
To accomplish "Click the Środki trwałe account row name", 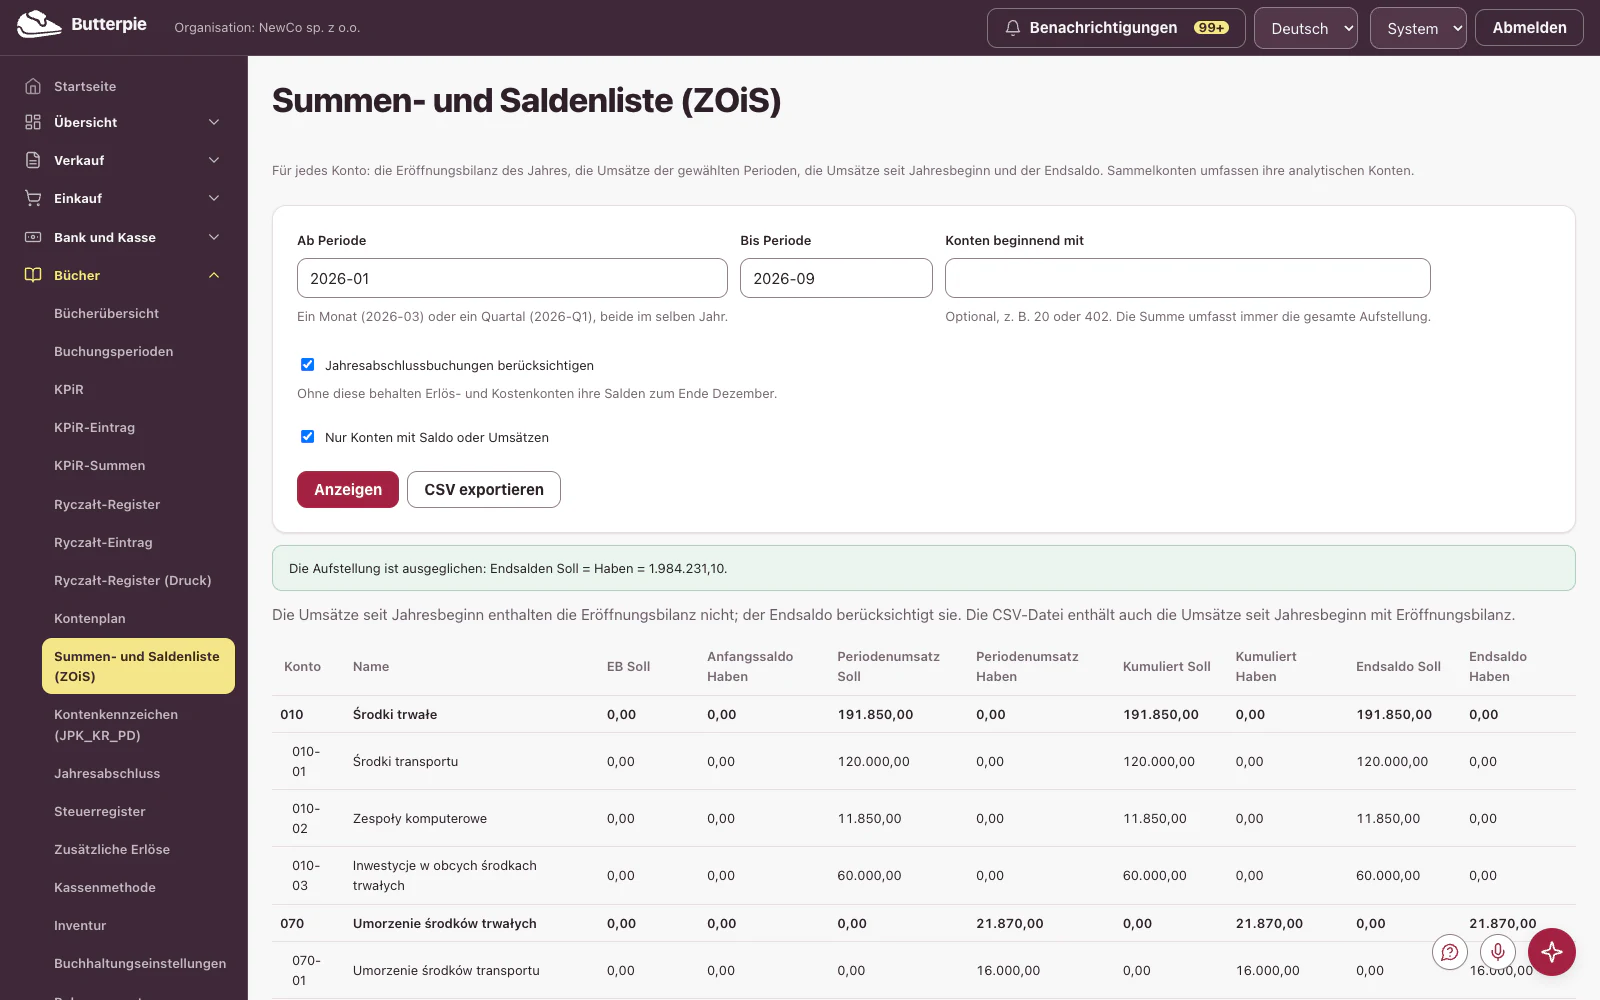I will (395, 714).
